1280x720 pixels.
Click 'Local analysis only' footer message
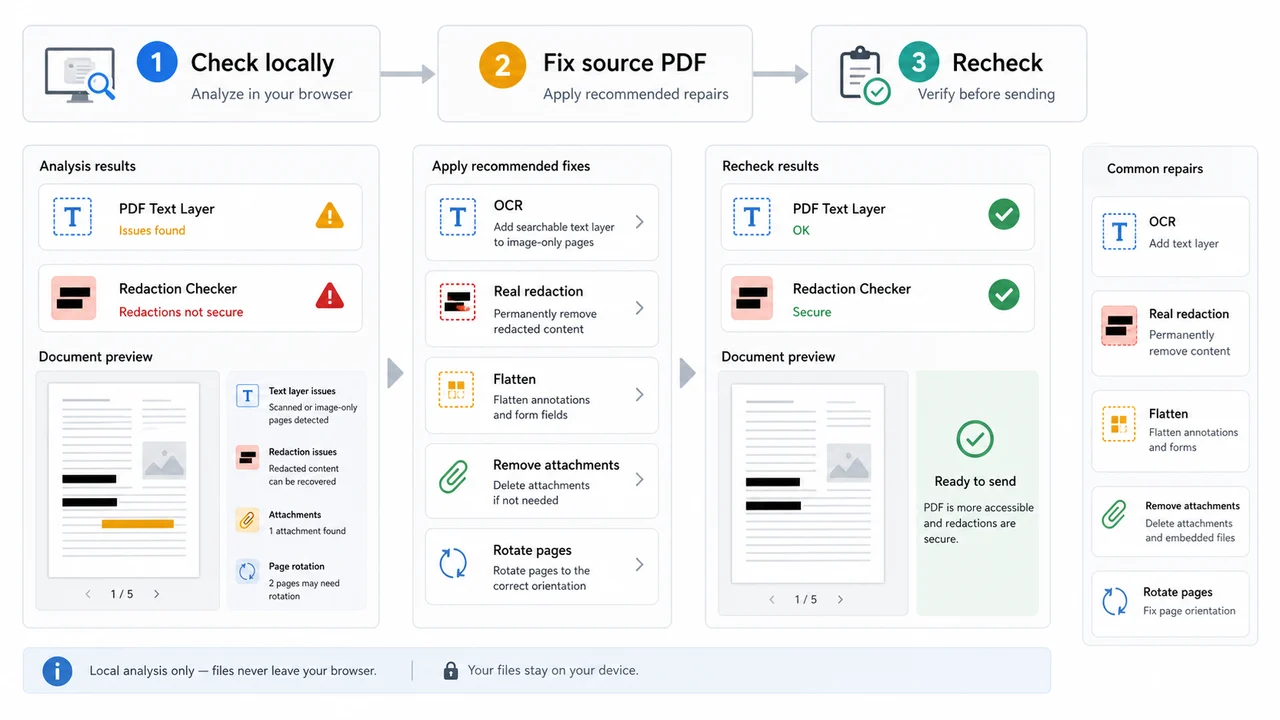click(x=233, y=671)
